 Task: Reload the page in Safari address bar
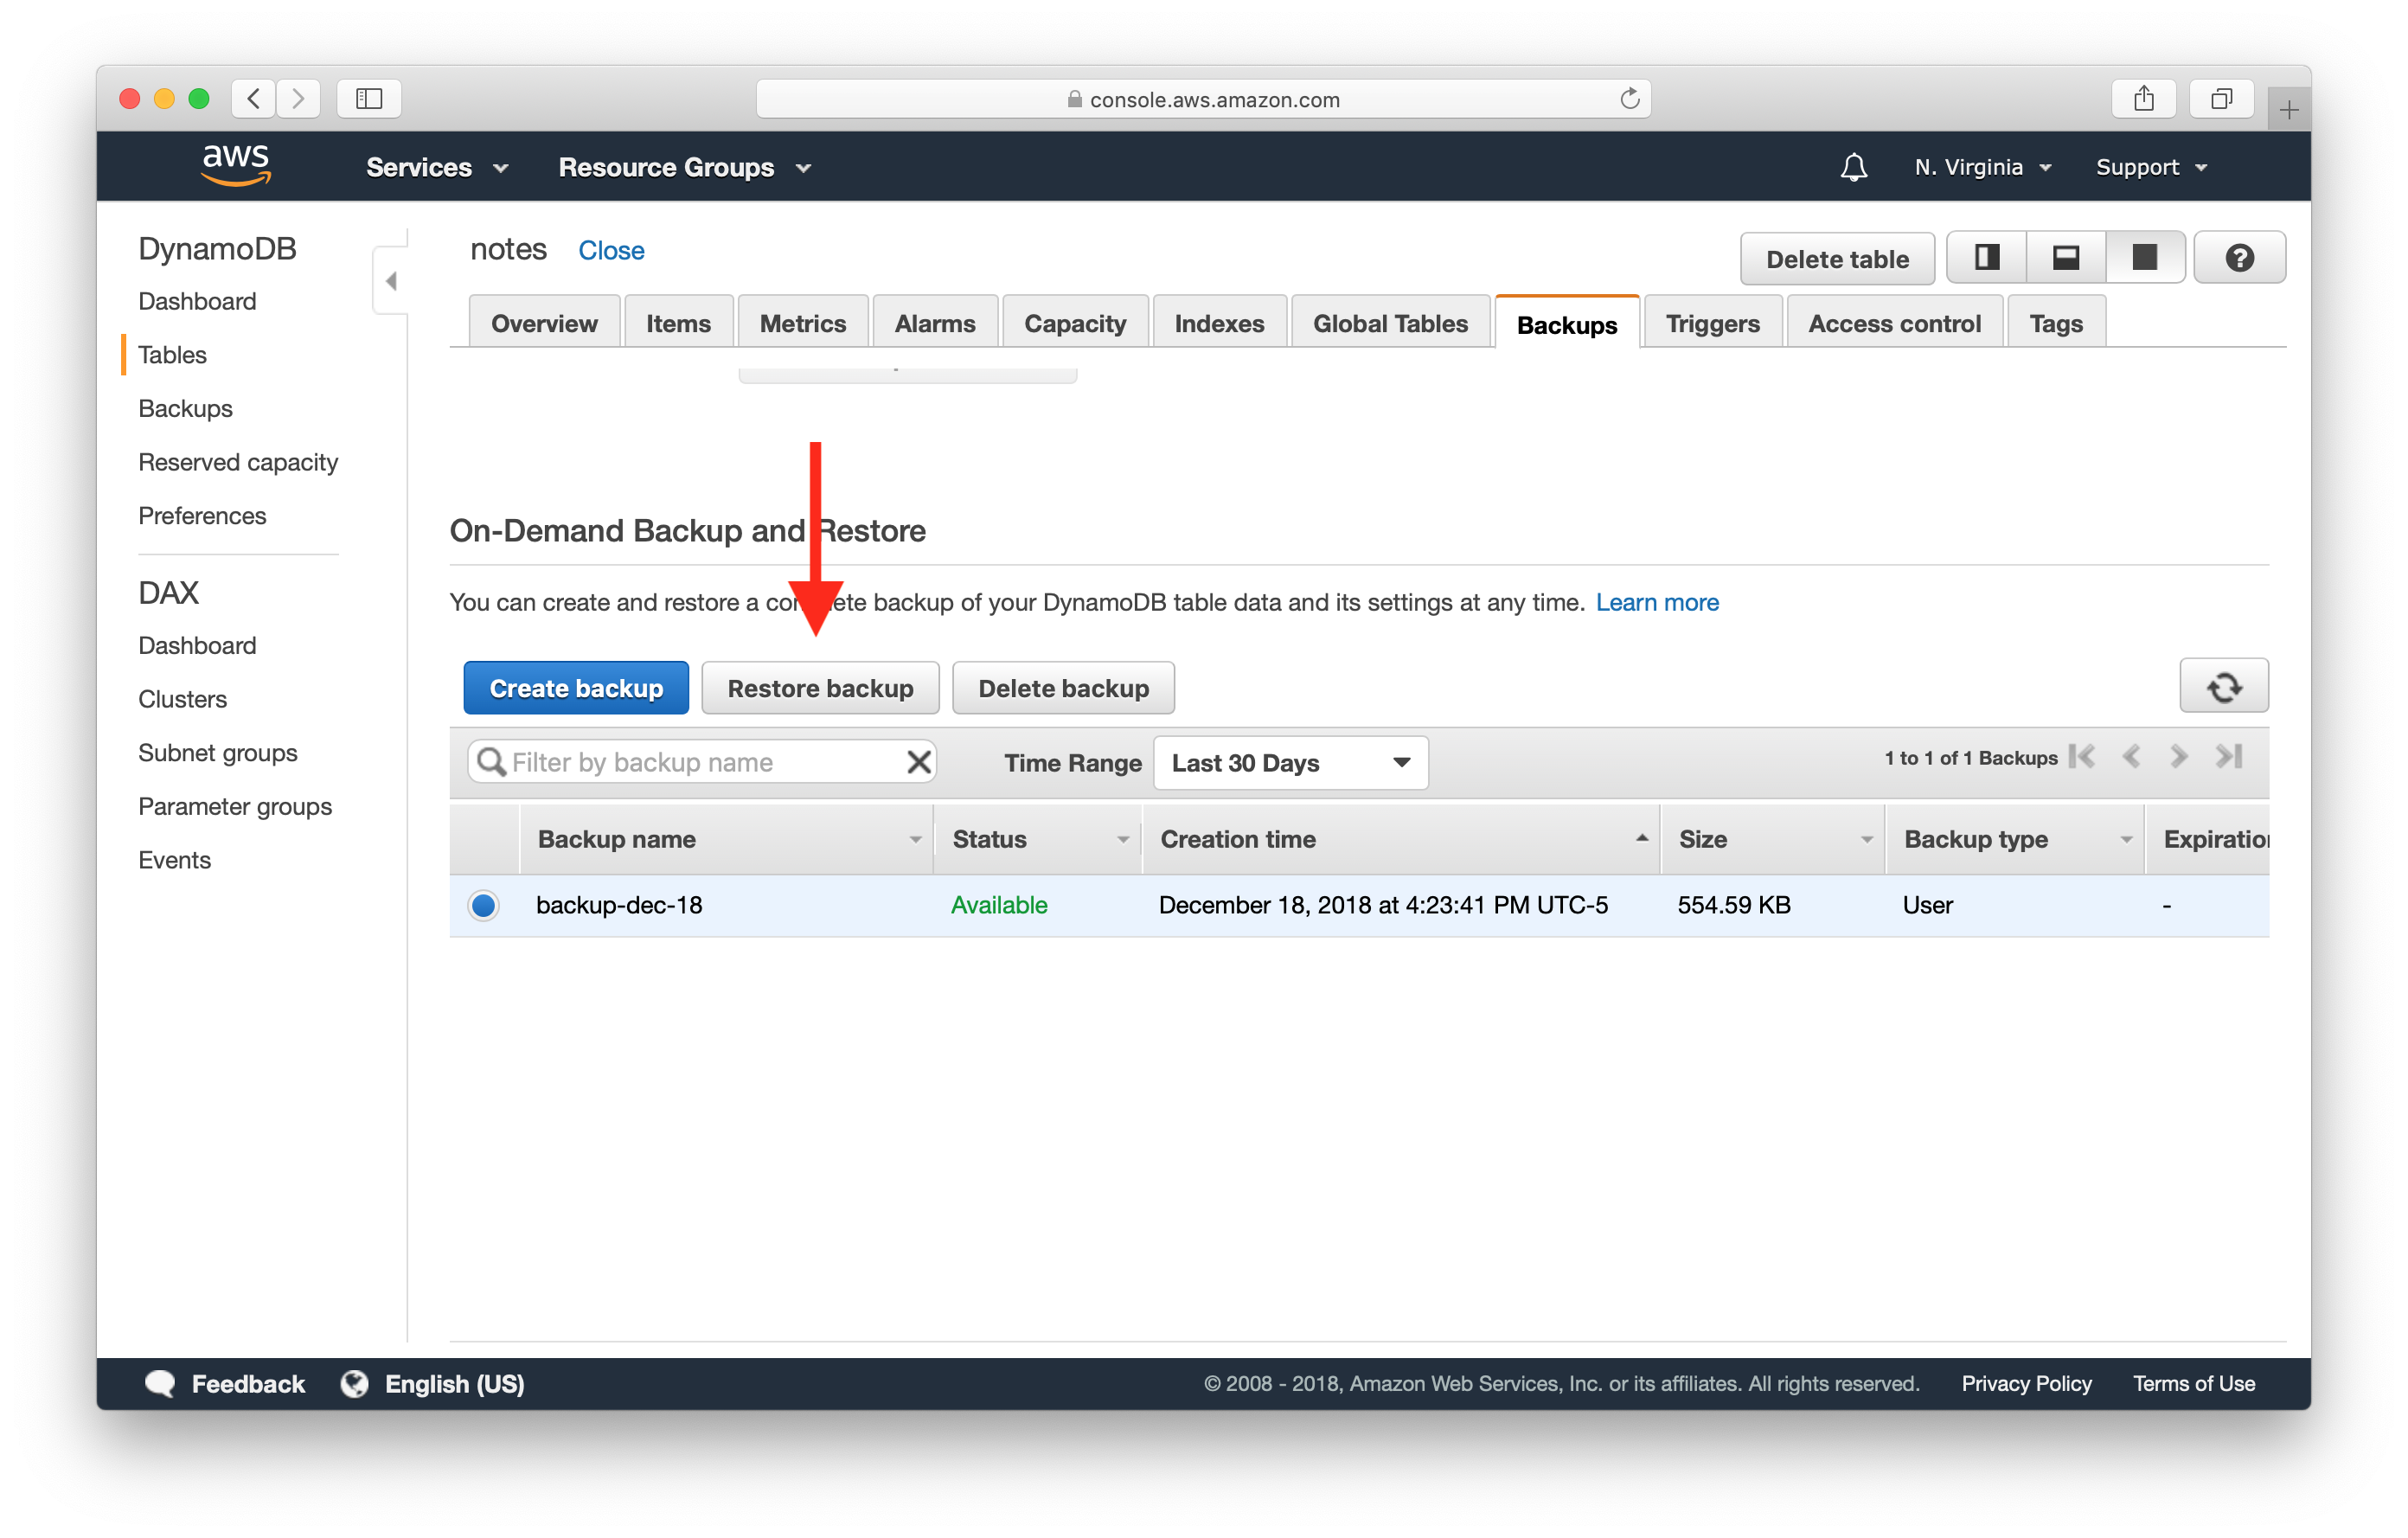(x=1629, y=99)
